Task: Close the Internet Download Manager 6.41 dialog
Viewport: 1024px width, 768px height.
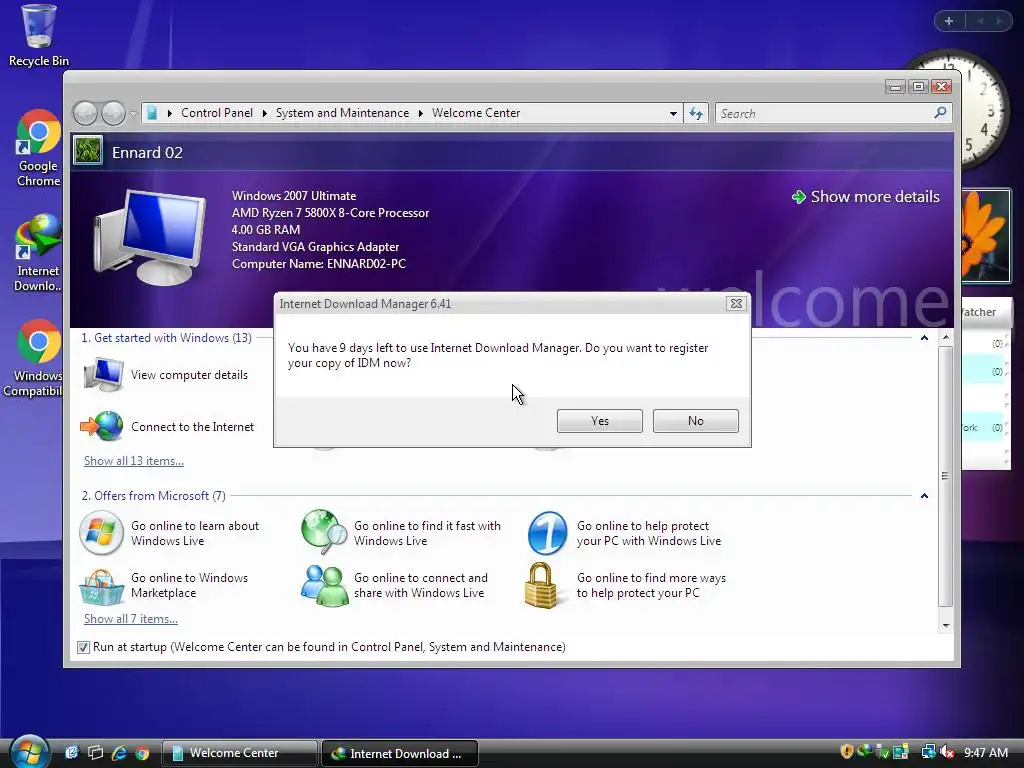Action: (736, 304)
